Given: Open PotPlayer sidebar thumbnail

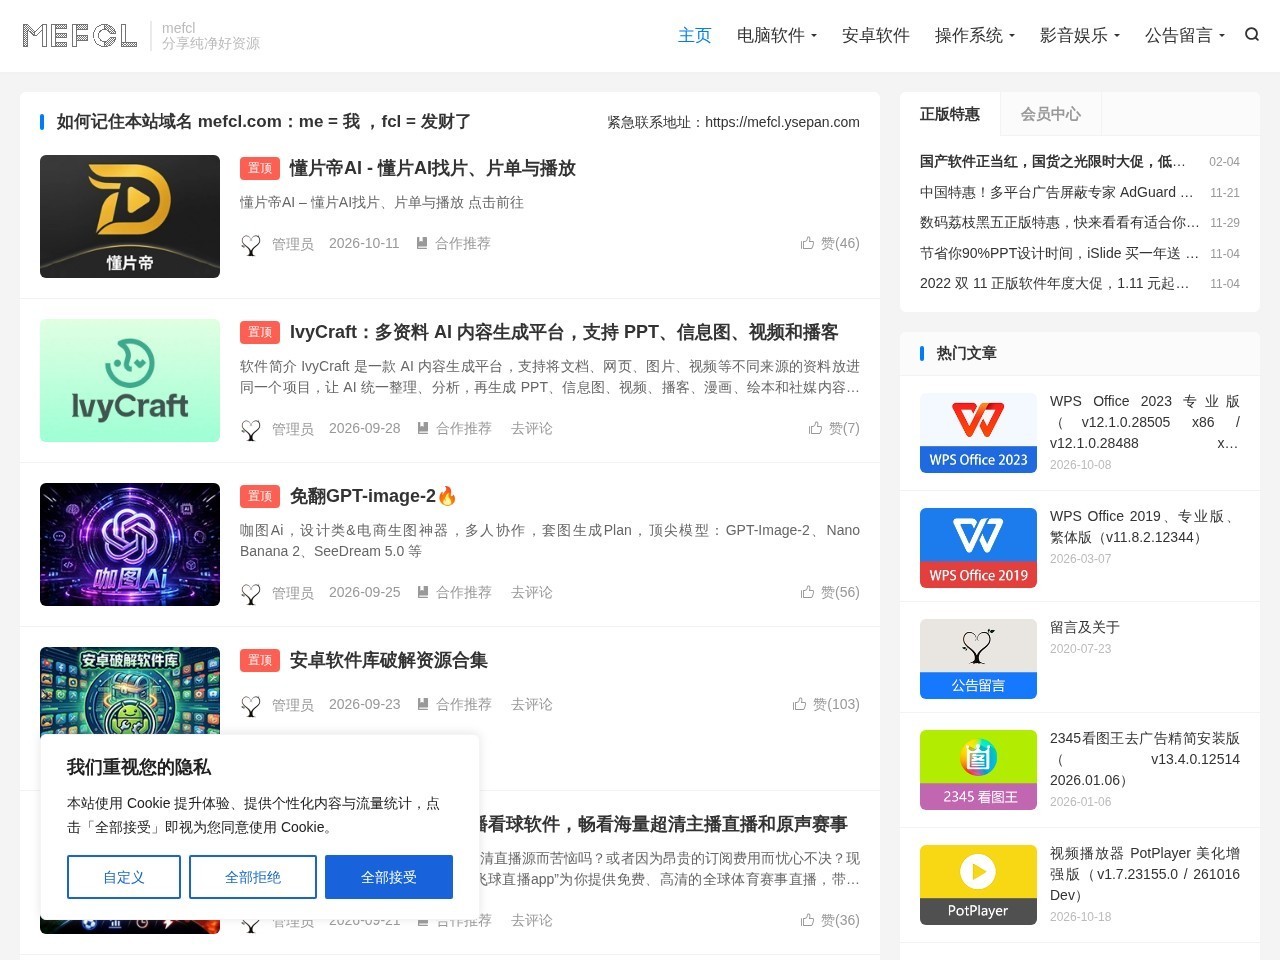Looking at the screenshot, I should click(978, 885).
